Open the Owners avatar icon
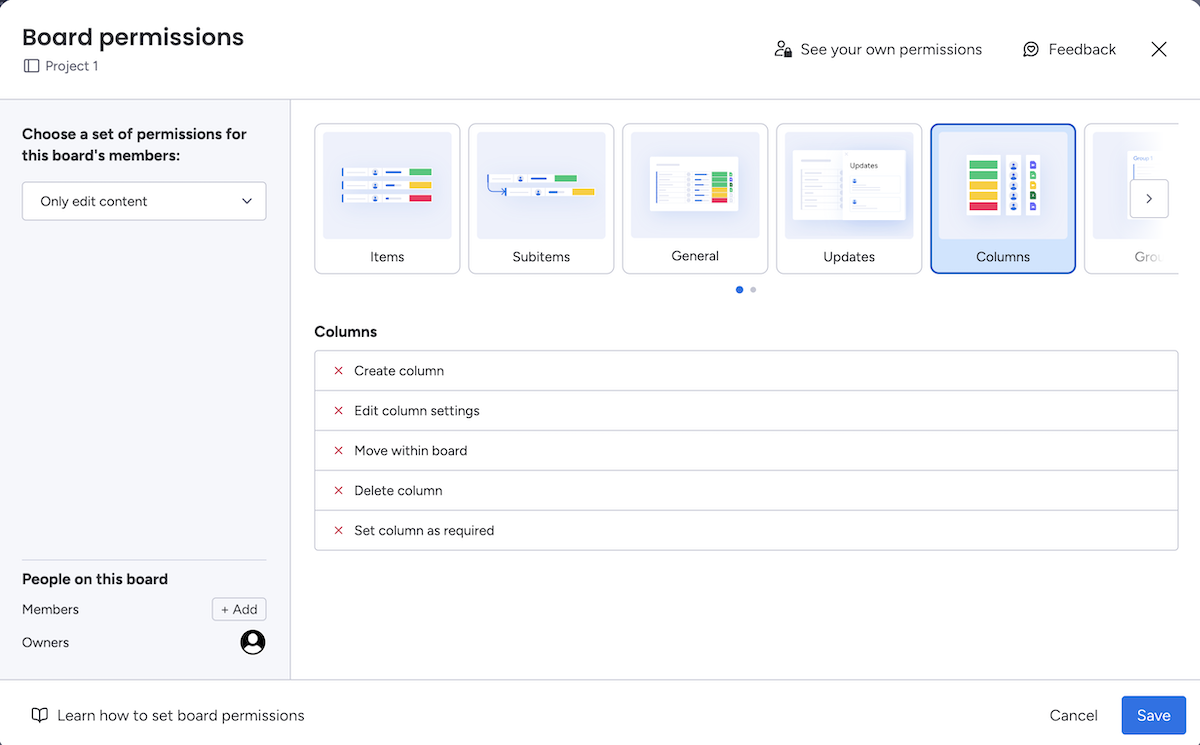 [x=252, y=642]
